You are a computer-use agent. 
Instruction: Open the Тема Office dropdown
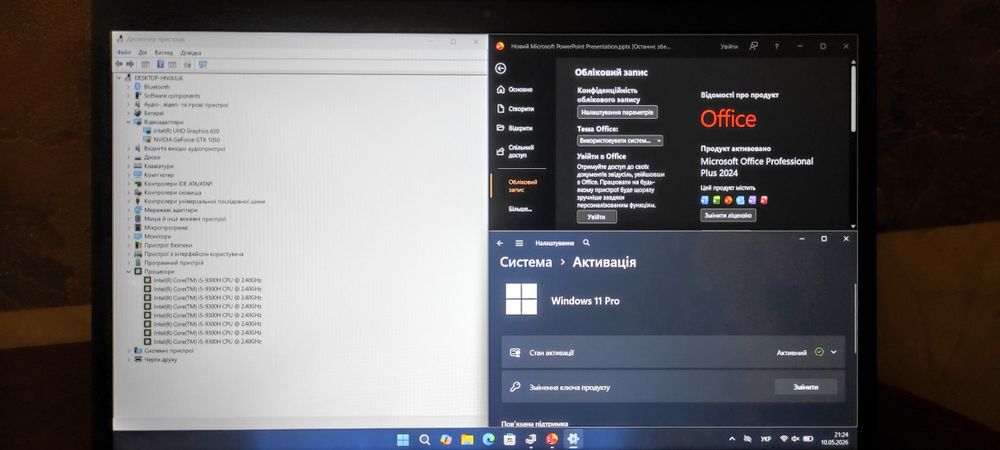(x=620, y=141)
